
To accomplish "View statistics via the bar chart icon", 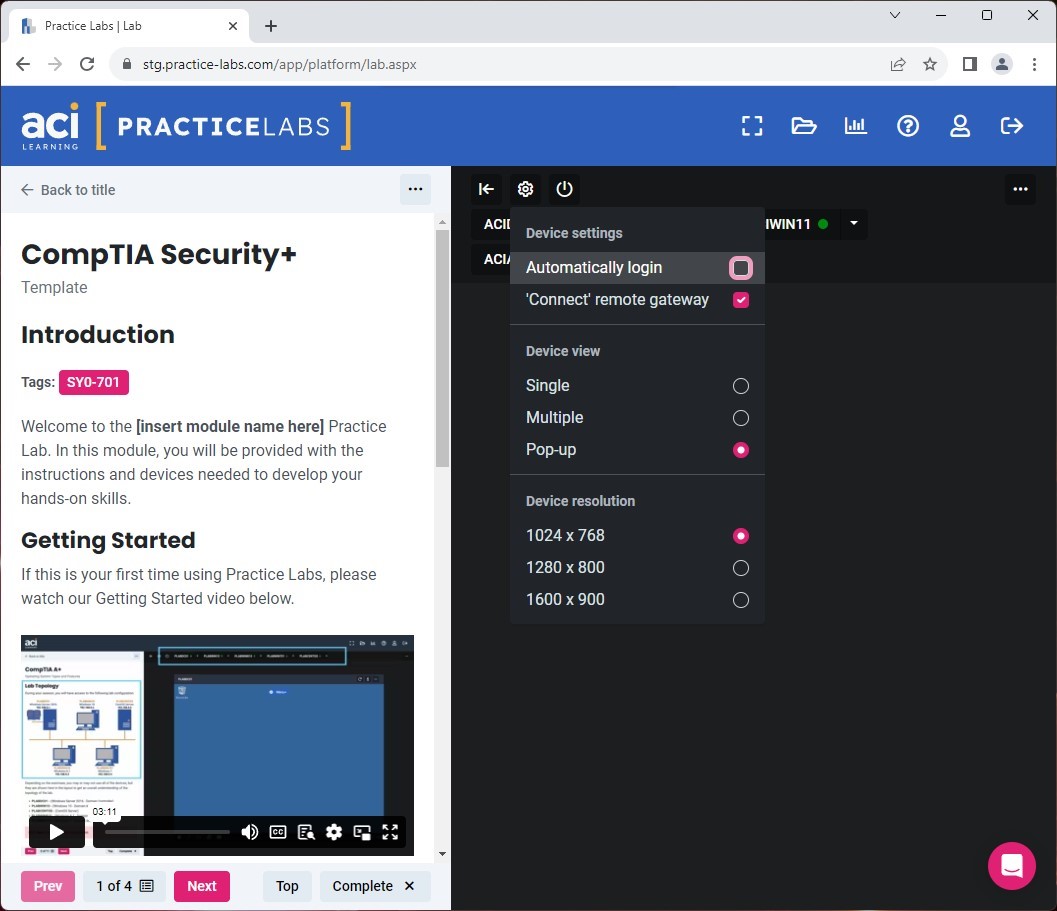I will 855,126.
